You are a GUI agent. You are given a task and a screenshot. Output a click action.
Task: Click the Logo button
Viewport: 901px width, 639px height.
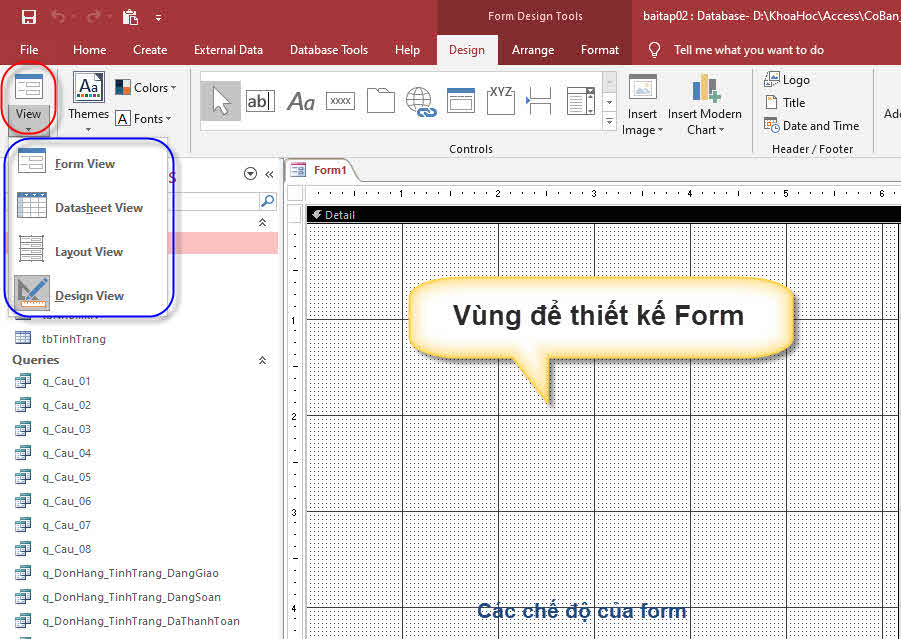787,79
